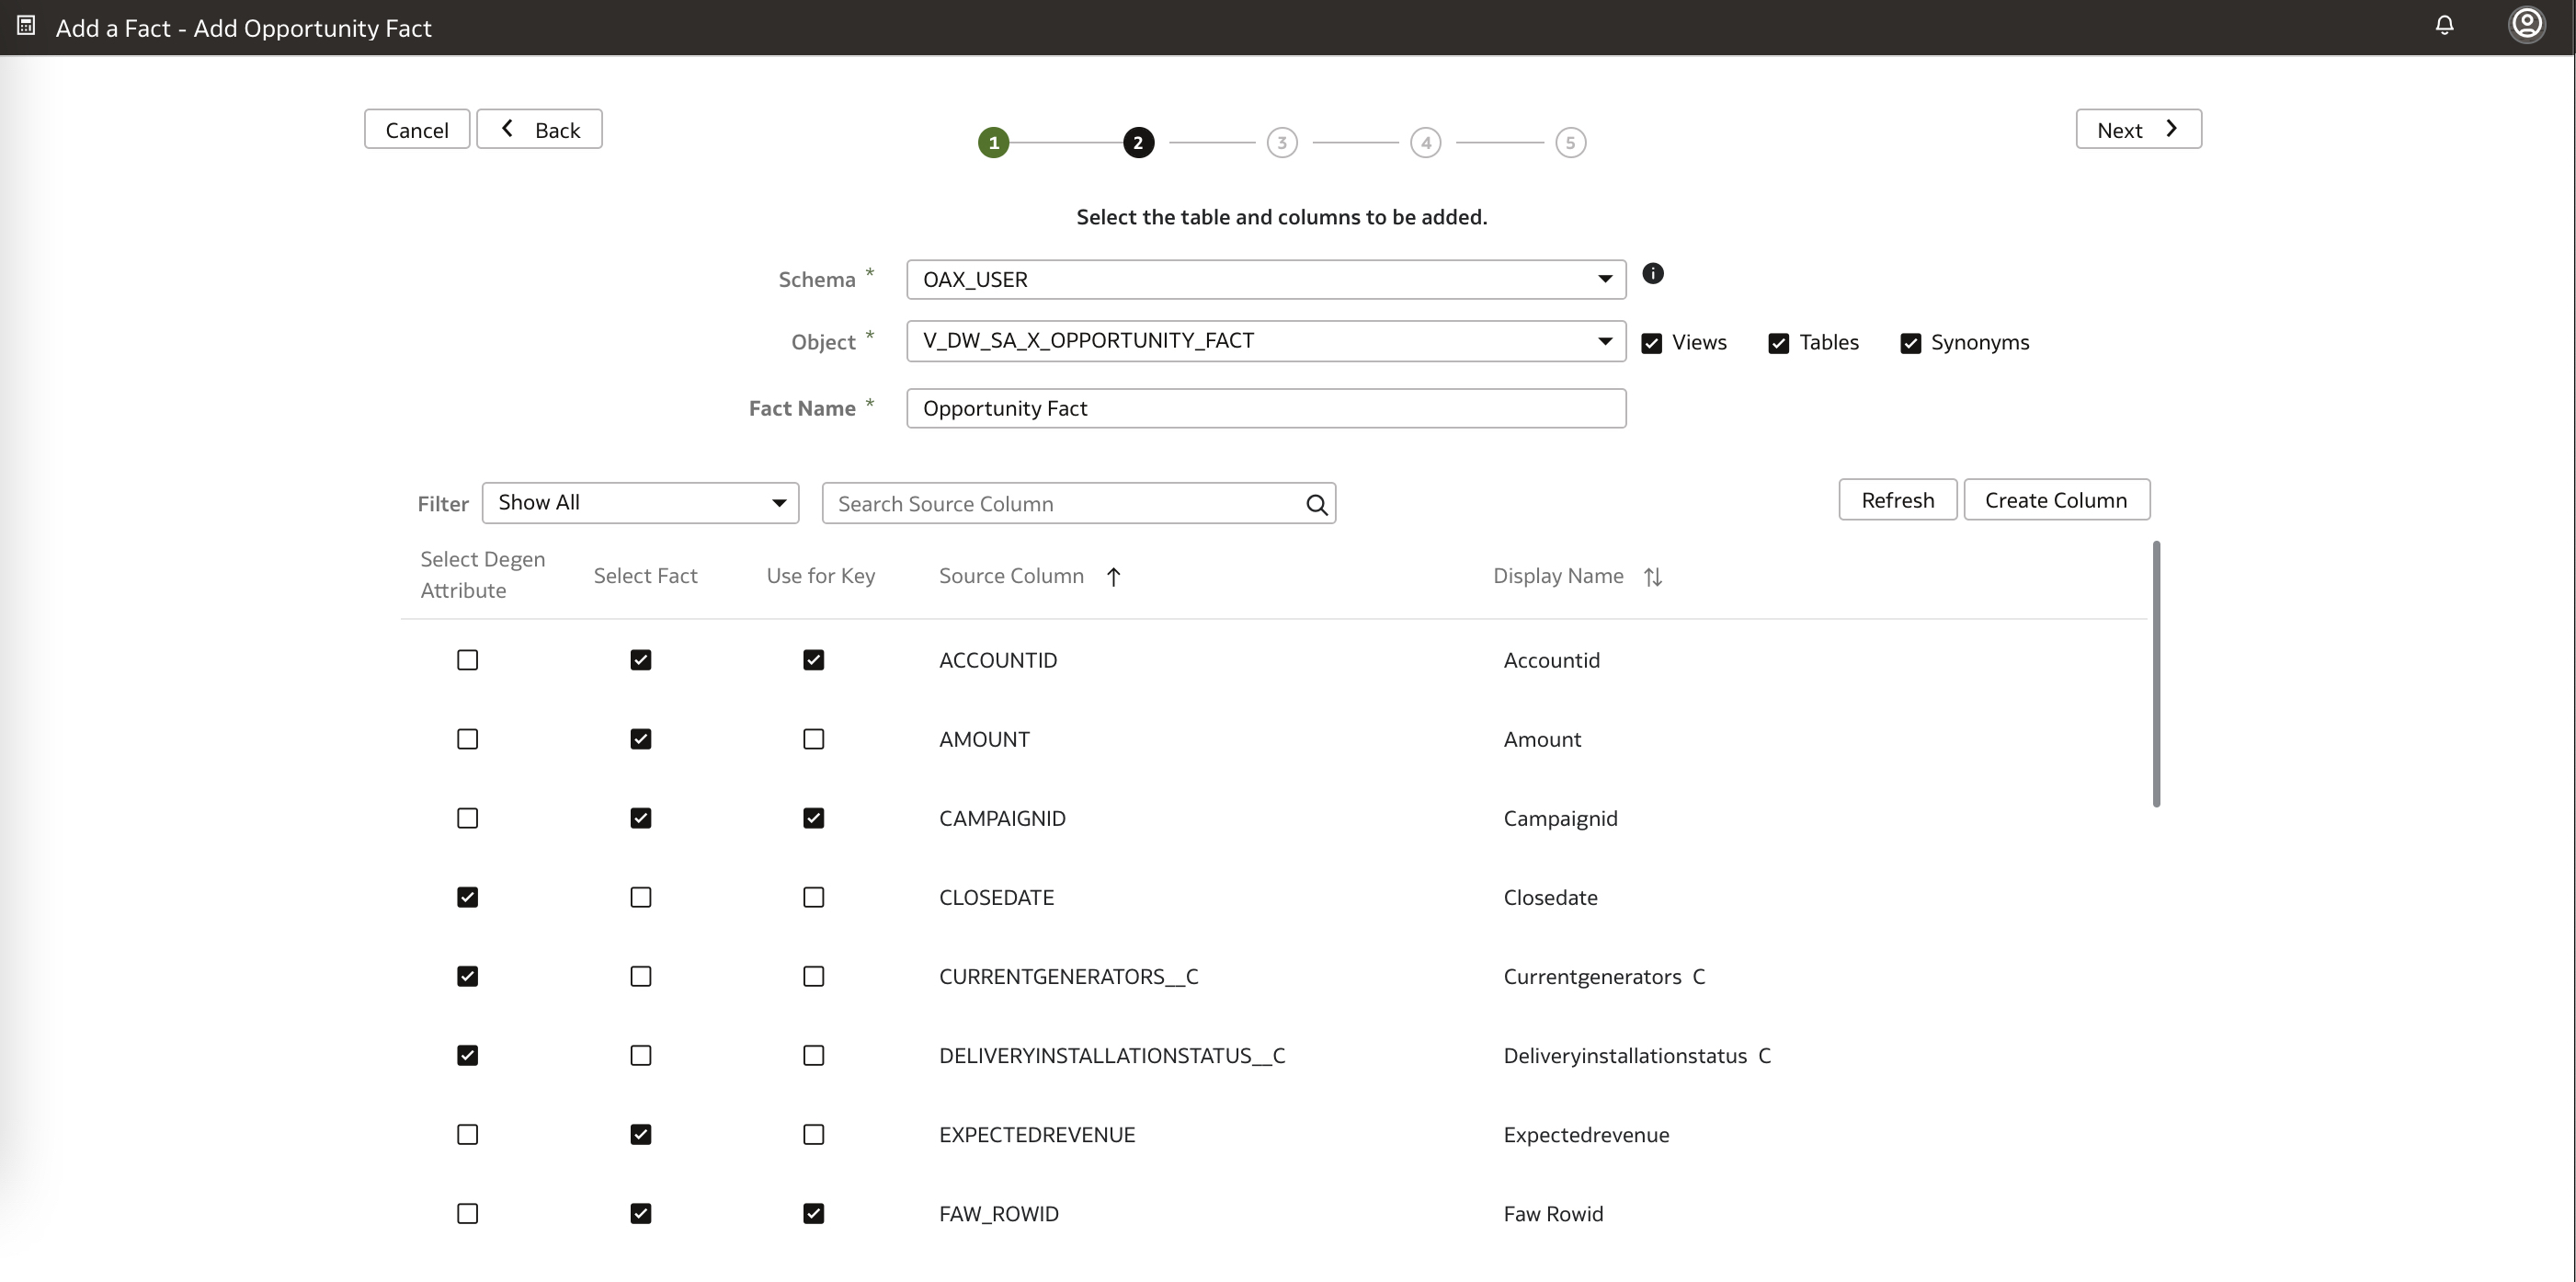Click the sort arrow next to Source Column
This screenshot has width=2576, height=1282.
tap(1113, 577)
